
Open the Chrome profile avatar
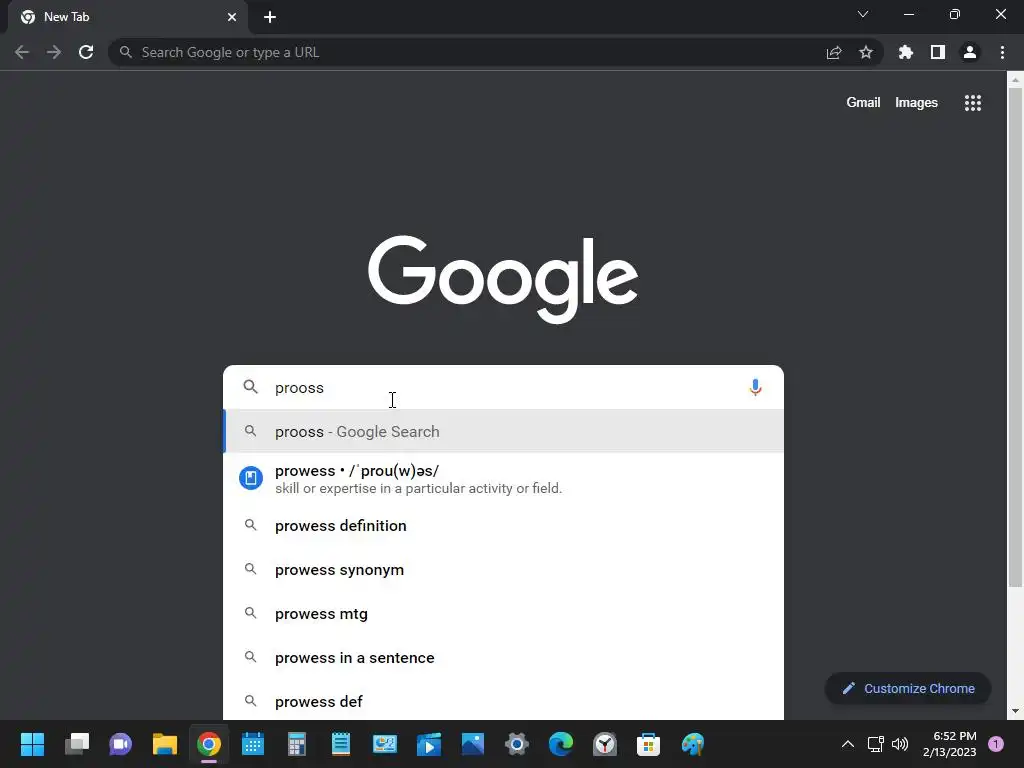(970, 52)
